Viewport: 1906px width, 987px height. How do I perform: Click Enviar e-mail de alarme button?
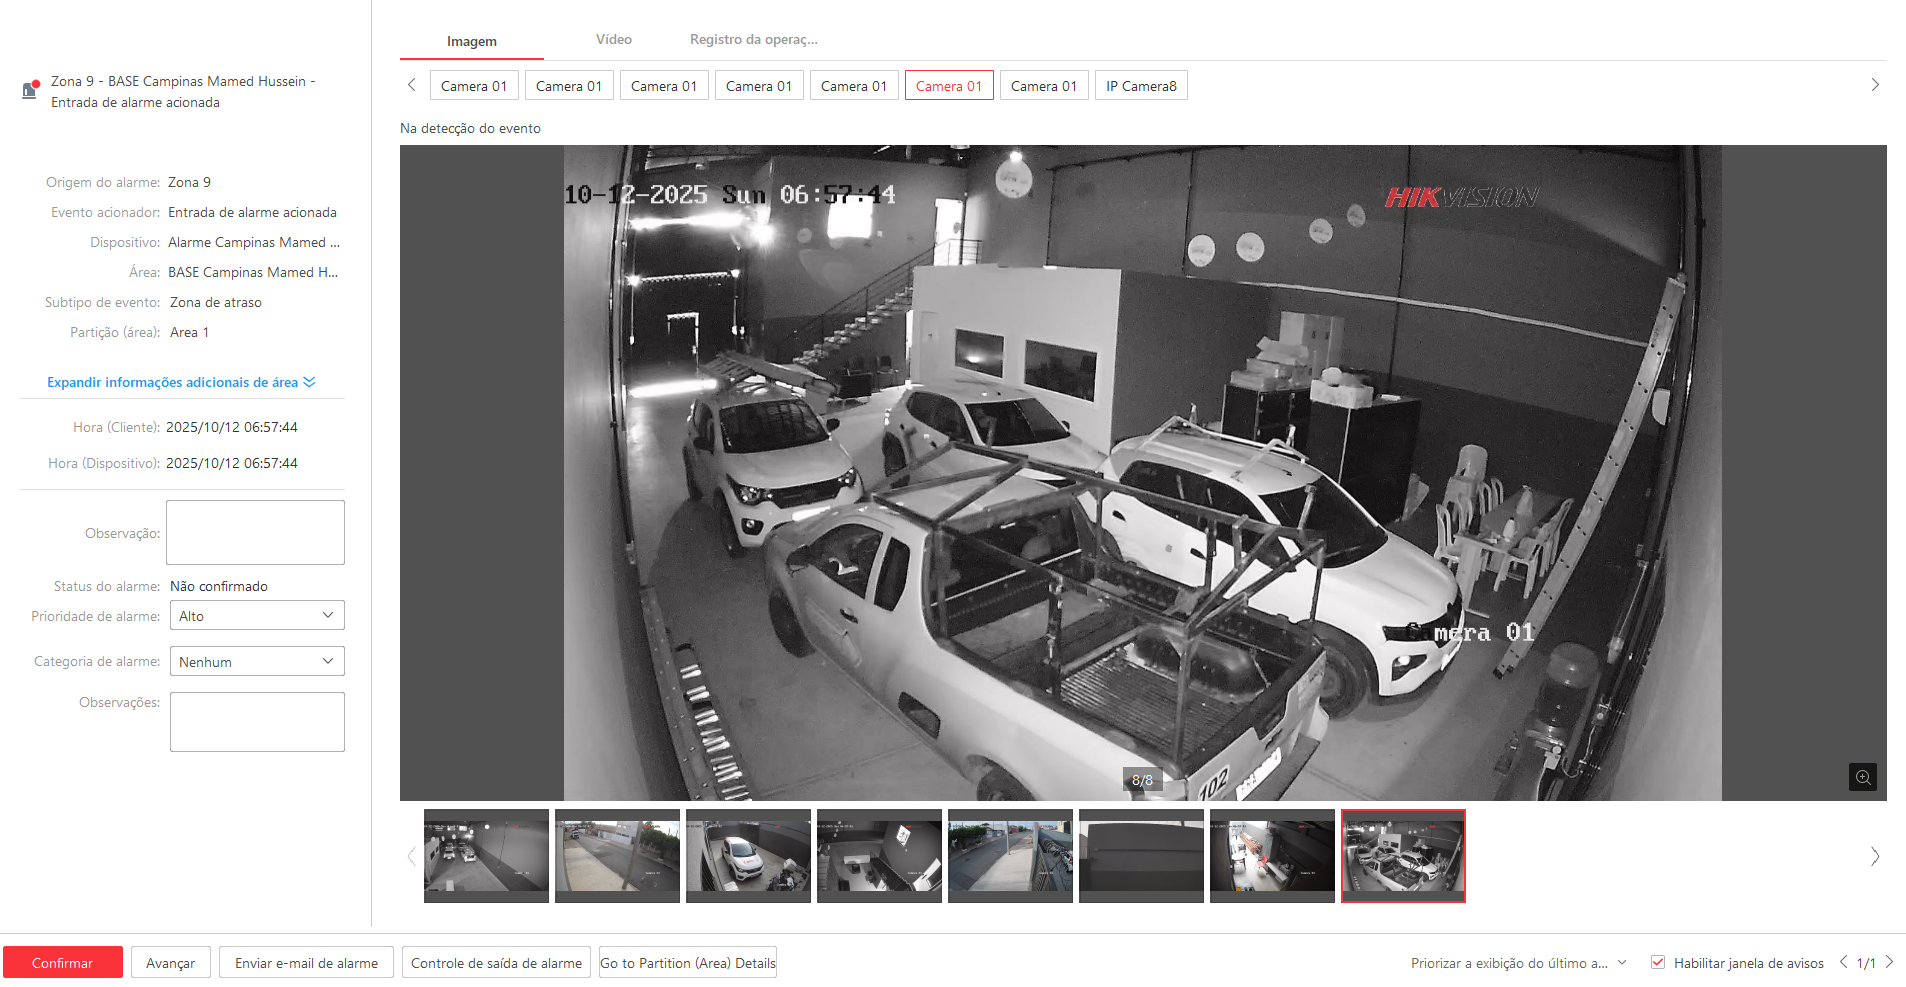pyautogui.click(x=306, y=963)
